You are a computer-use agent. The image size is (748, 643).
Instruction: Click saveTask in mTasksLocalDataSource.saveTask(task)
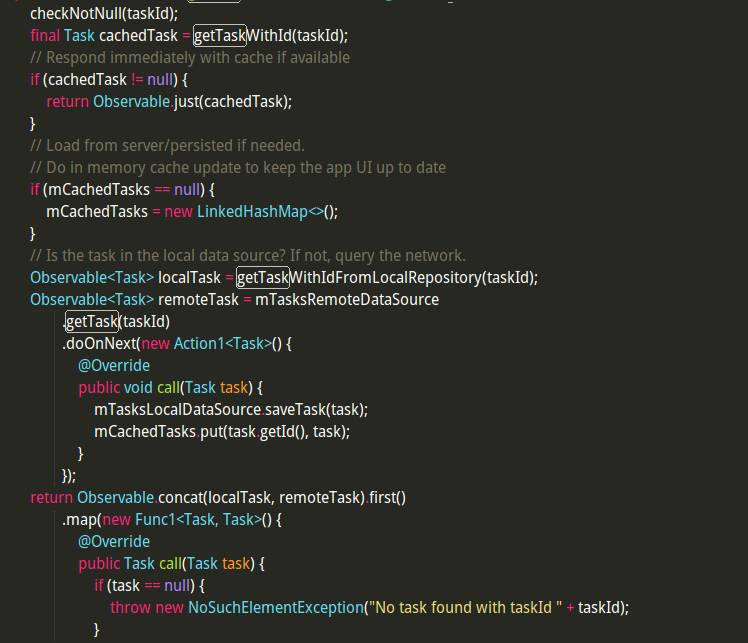pos(295,409)
